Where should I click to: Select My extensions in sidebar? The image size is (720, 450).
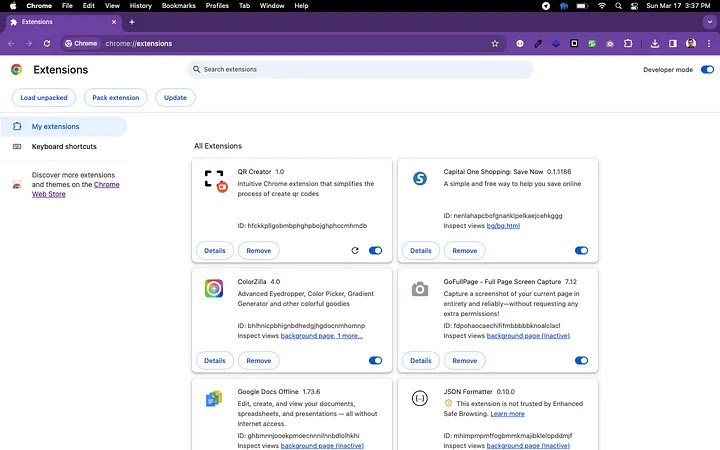(x=63, y=126)
